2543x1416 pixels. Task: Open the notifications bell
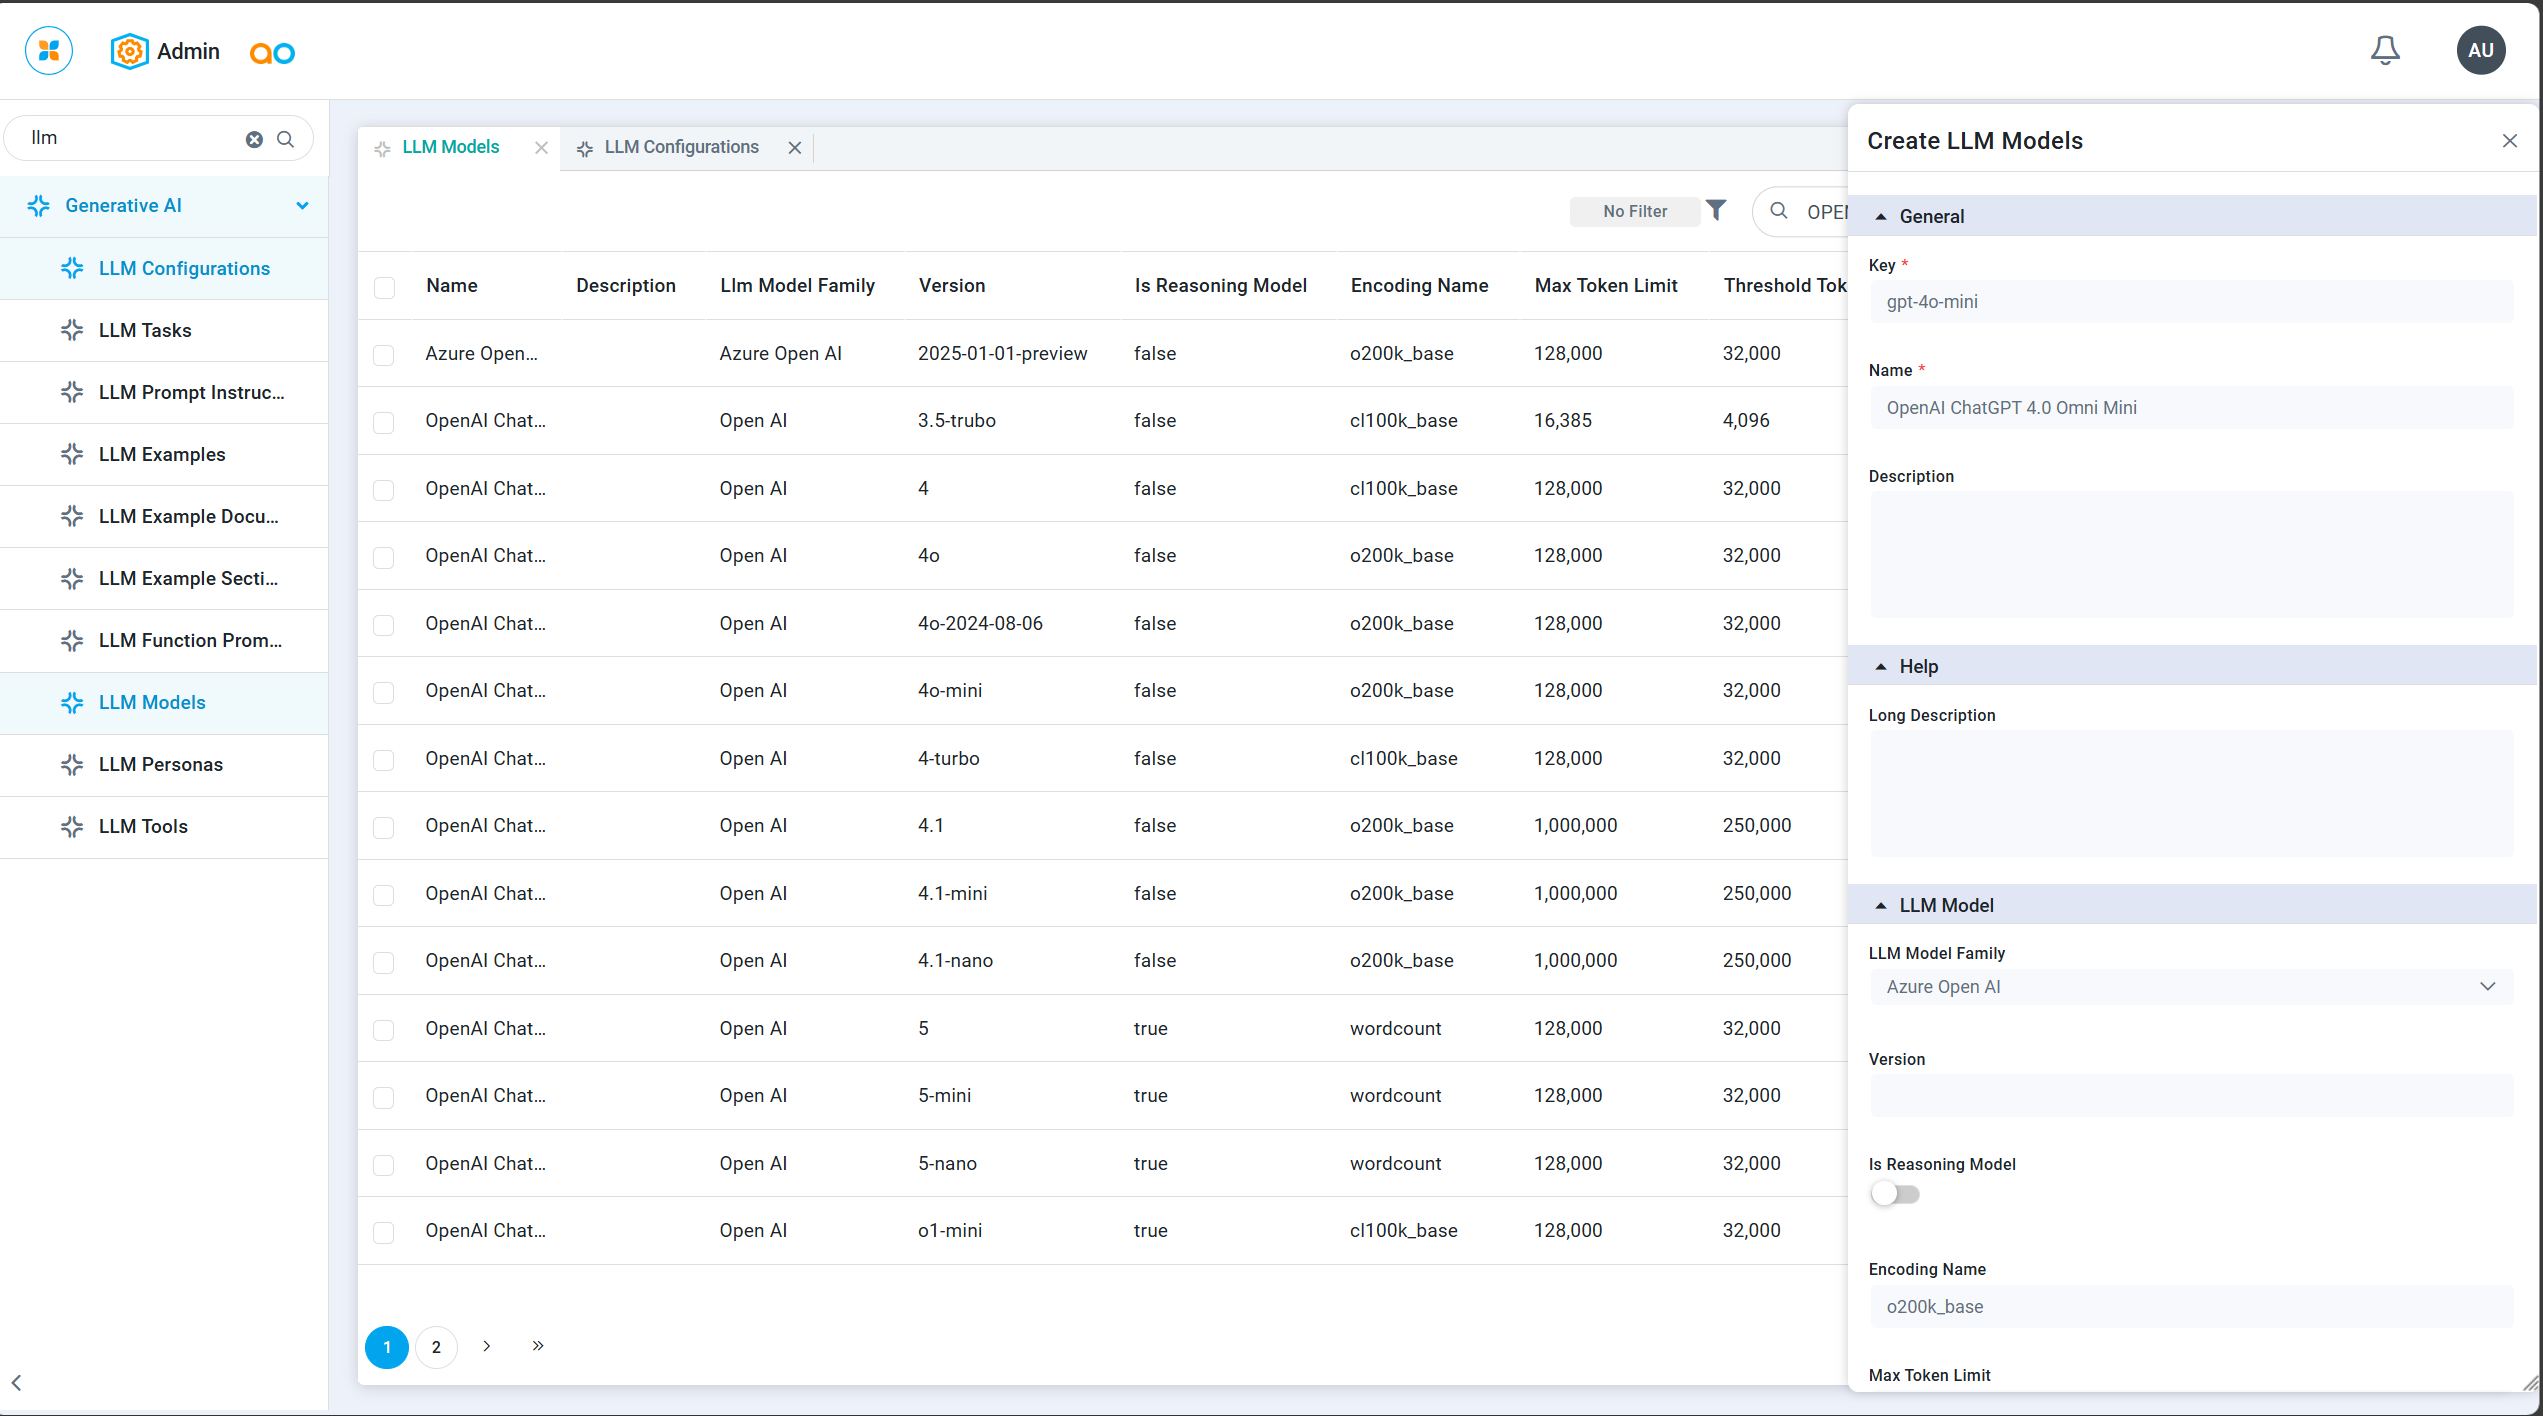[x=2385, y=50]
